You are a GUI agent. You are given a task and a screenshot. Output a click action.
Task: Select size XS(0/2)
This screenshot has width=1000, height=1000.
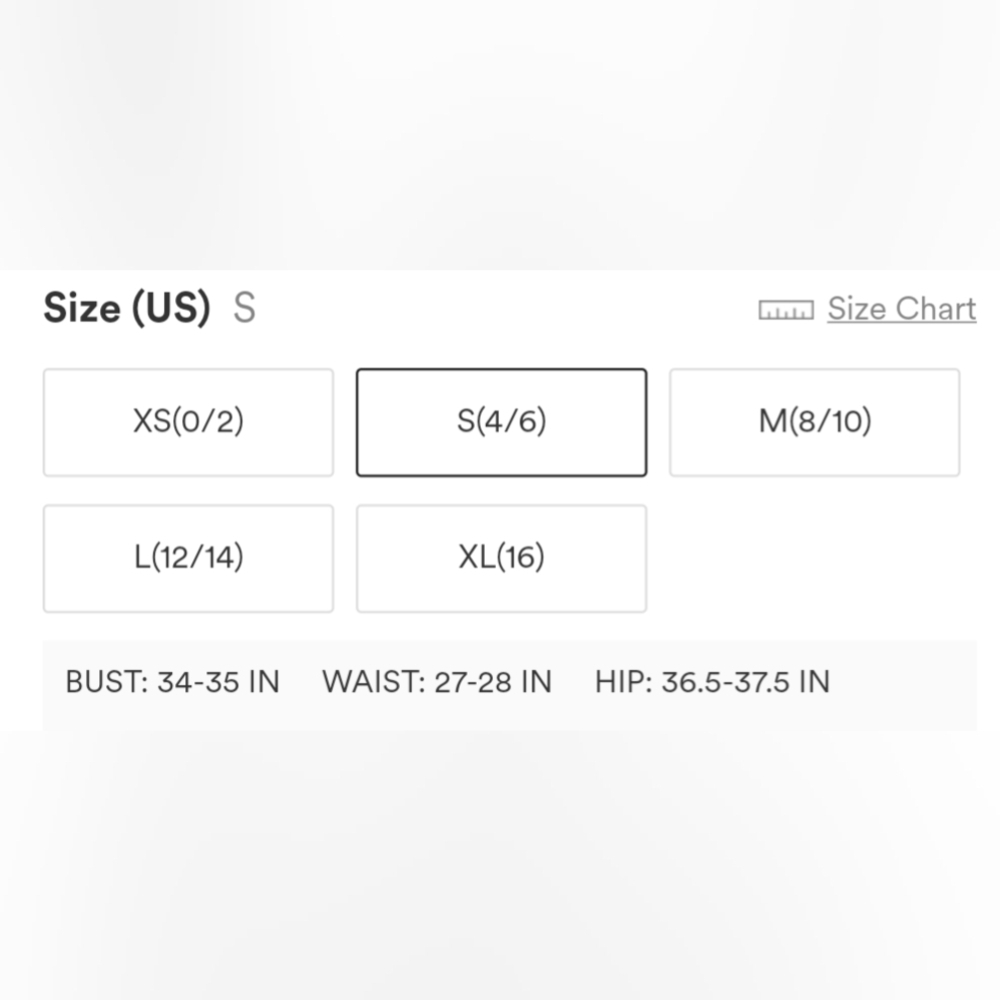[x=188, y=422]
